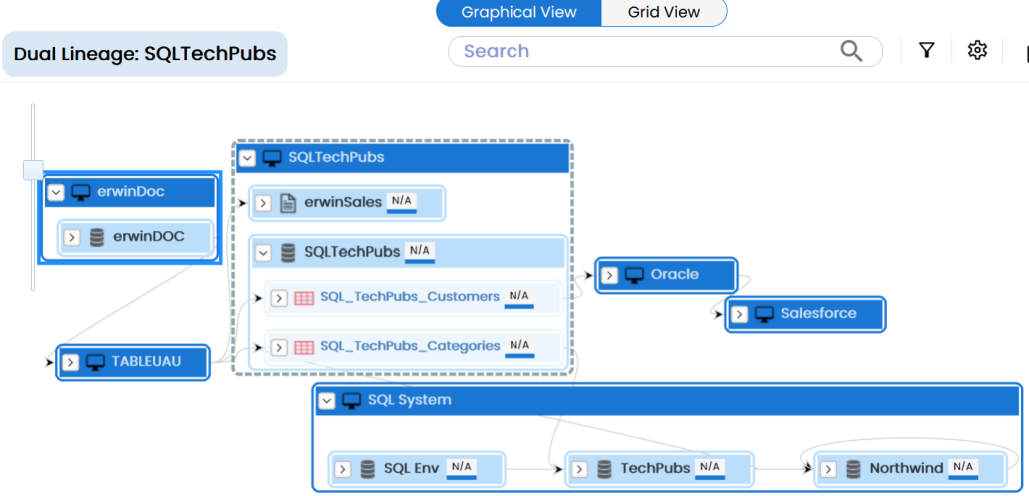The image size is (1029, 496).
Task: Click the magnifying glass search icon
Action: 851,51
